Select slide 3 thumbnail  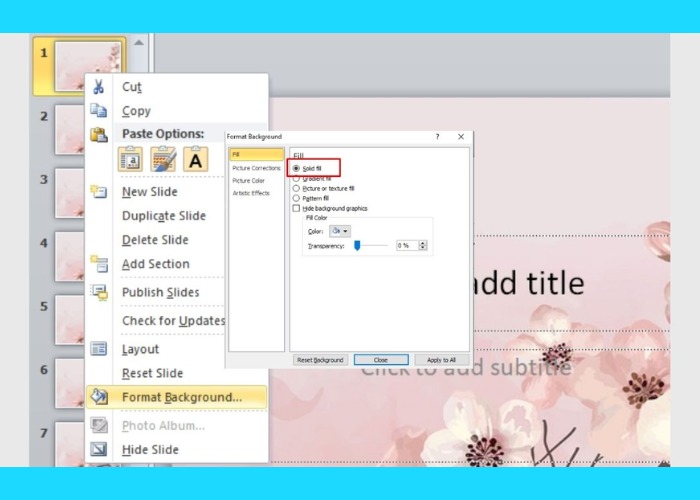[x=70, y=193]
